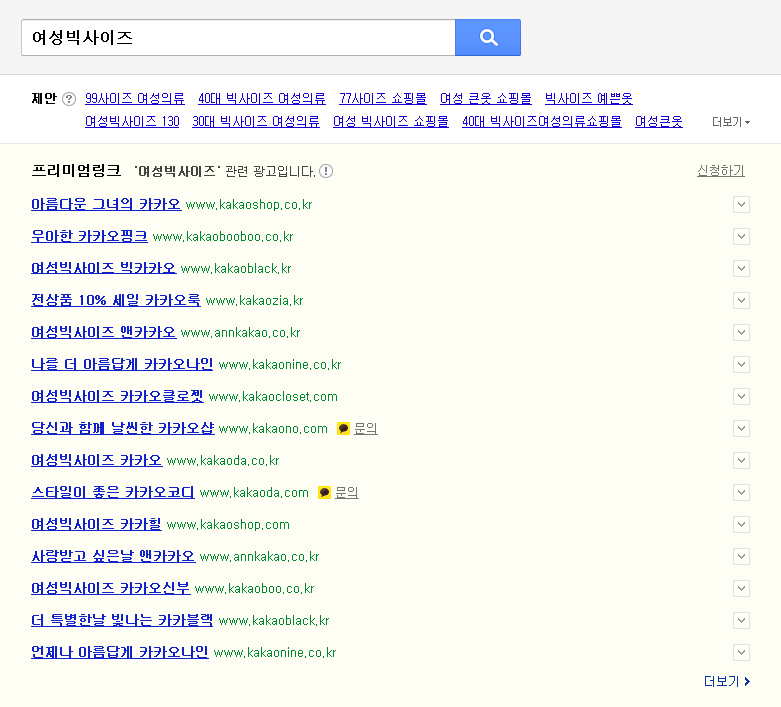This screenshot has height=707, width=781.
Task: Open suggestion 99사이즈 여성의류
Action: [134, 99]
